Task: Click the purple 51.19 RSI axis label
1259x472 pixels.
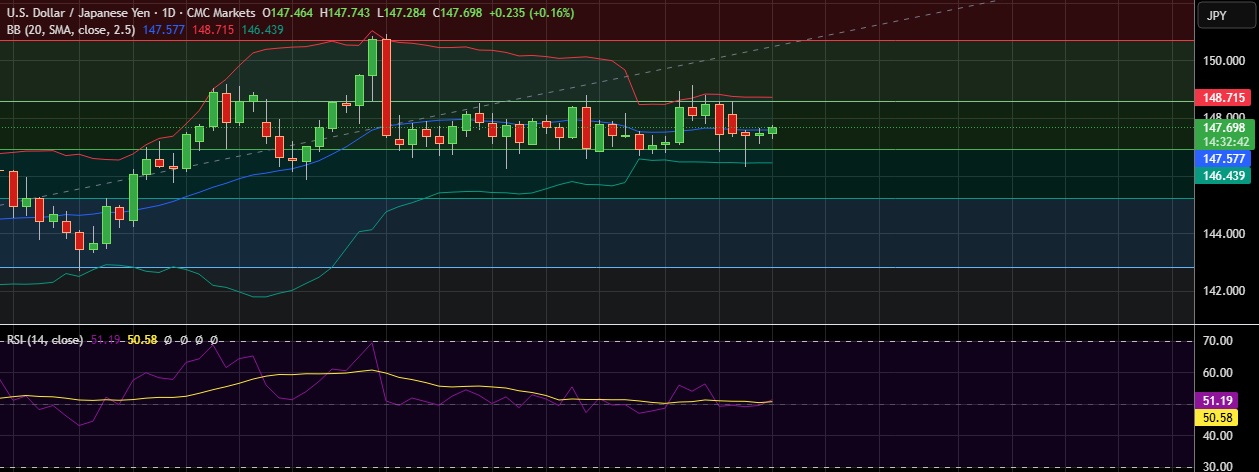Action: pos(1223,399)
